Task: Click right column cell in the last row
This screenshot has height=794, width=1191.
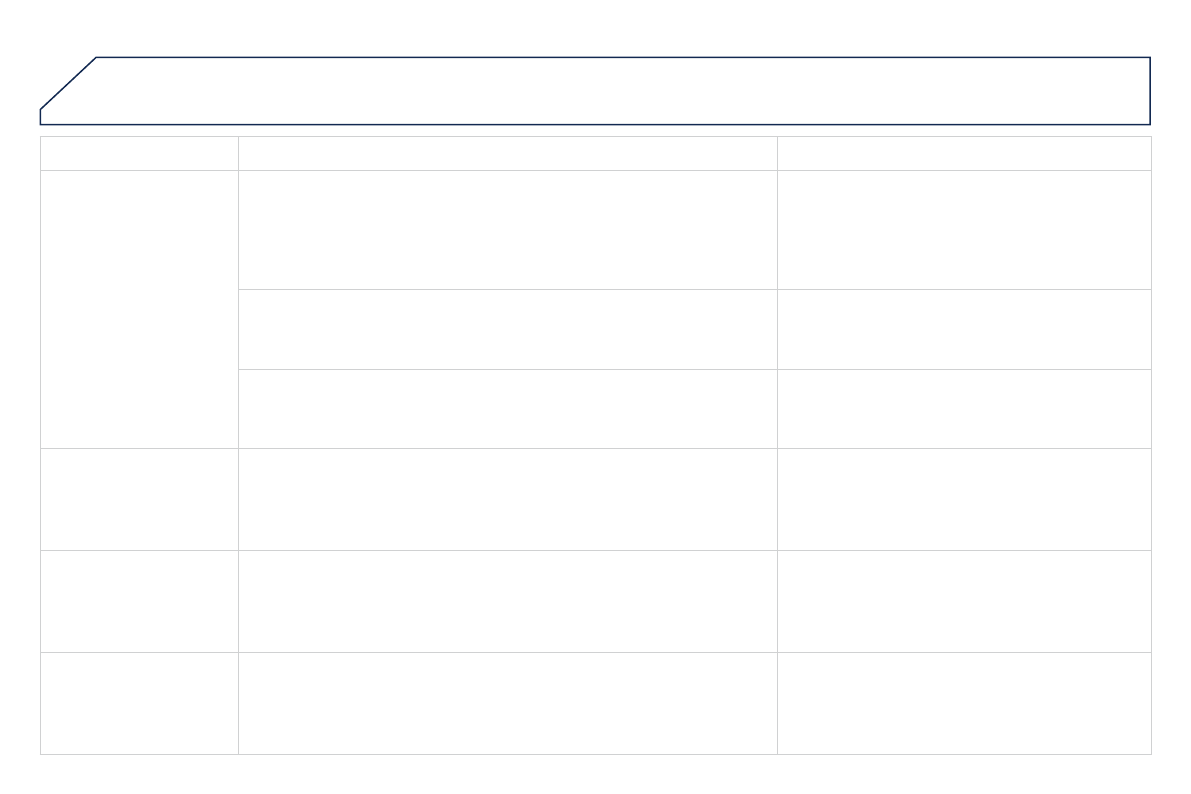Action: coord(964,703)
